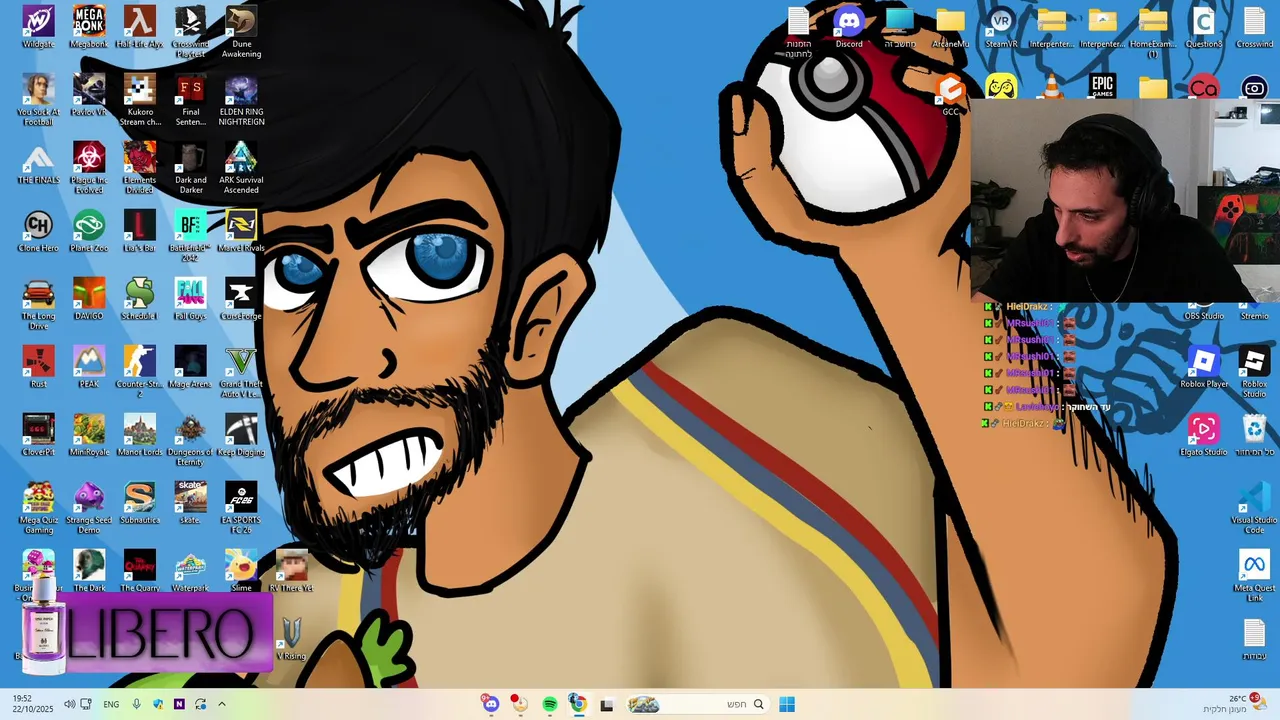Screen dimensions: 1280x720
Task: Open Marvel Rivals shortcut
Action: pos(241,231)
